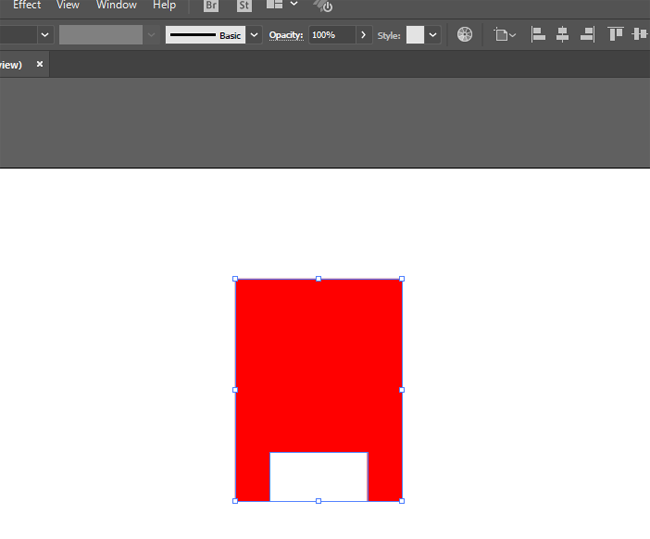Viewport: 650px width, 539px height.
Task: Click the Recolor Artwork wheel icon
Action: pyautogui.click(x=465, y=34)
